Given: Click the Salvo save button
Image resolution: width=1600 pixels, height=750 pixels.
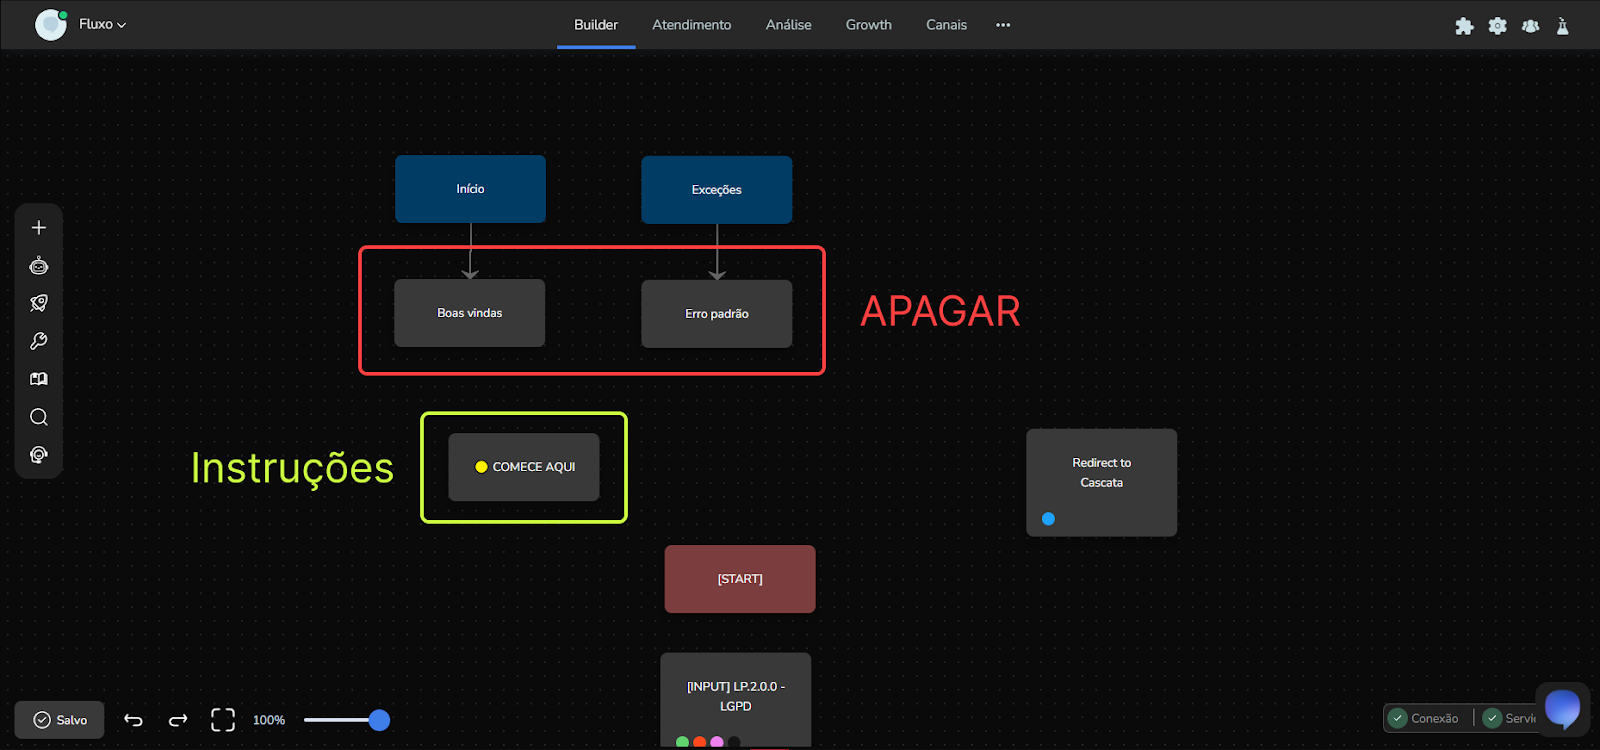Looking at the screenshot, I should (x=60, y=720).
